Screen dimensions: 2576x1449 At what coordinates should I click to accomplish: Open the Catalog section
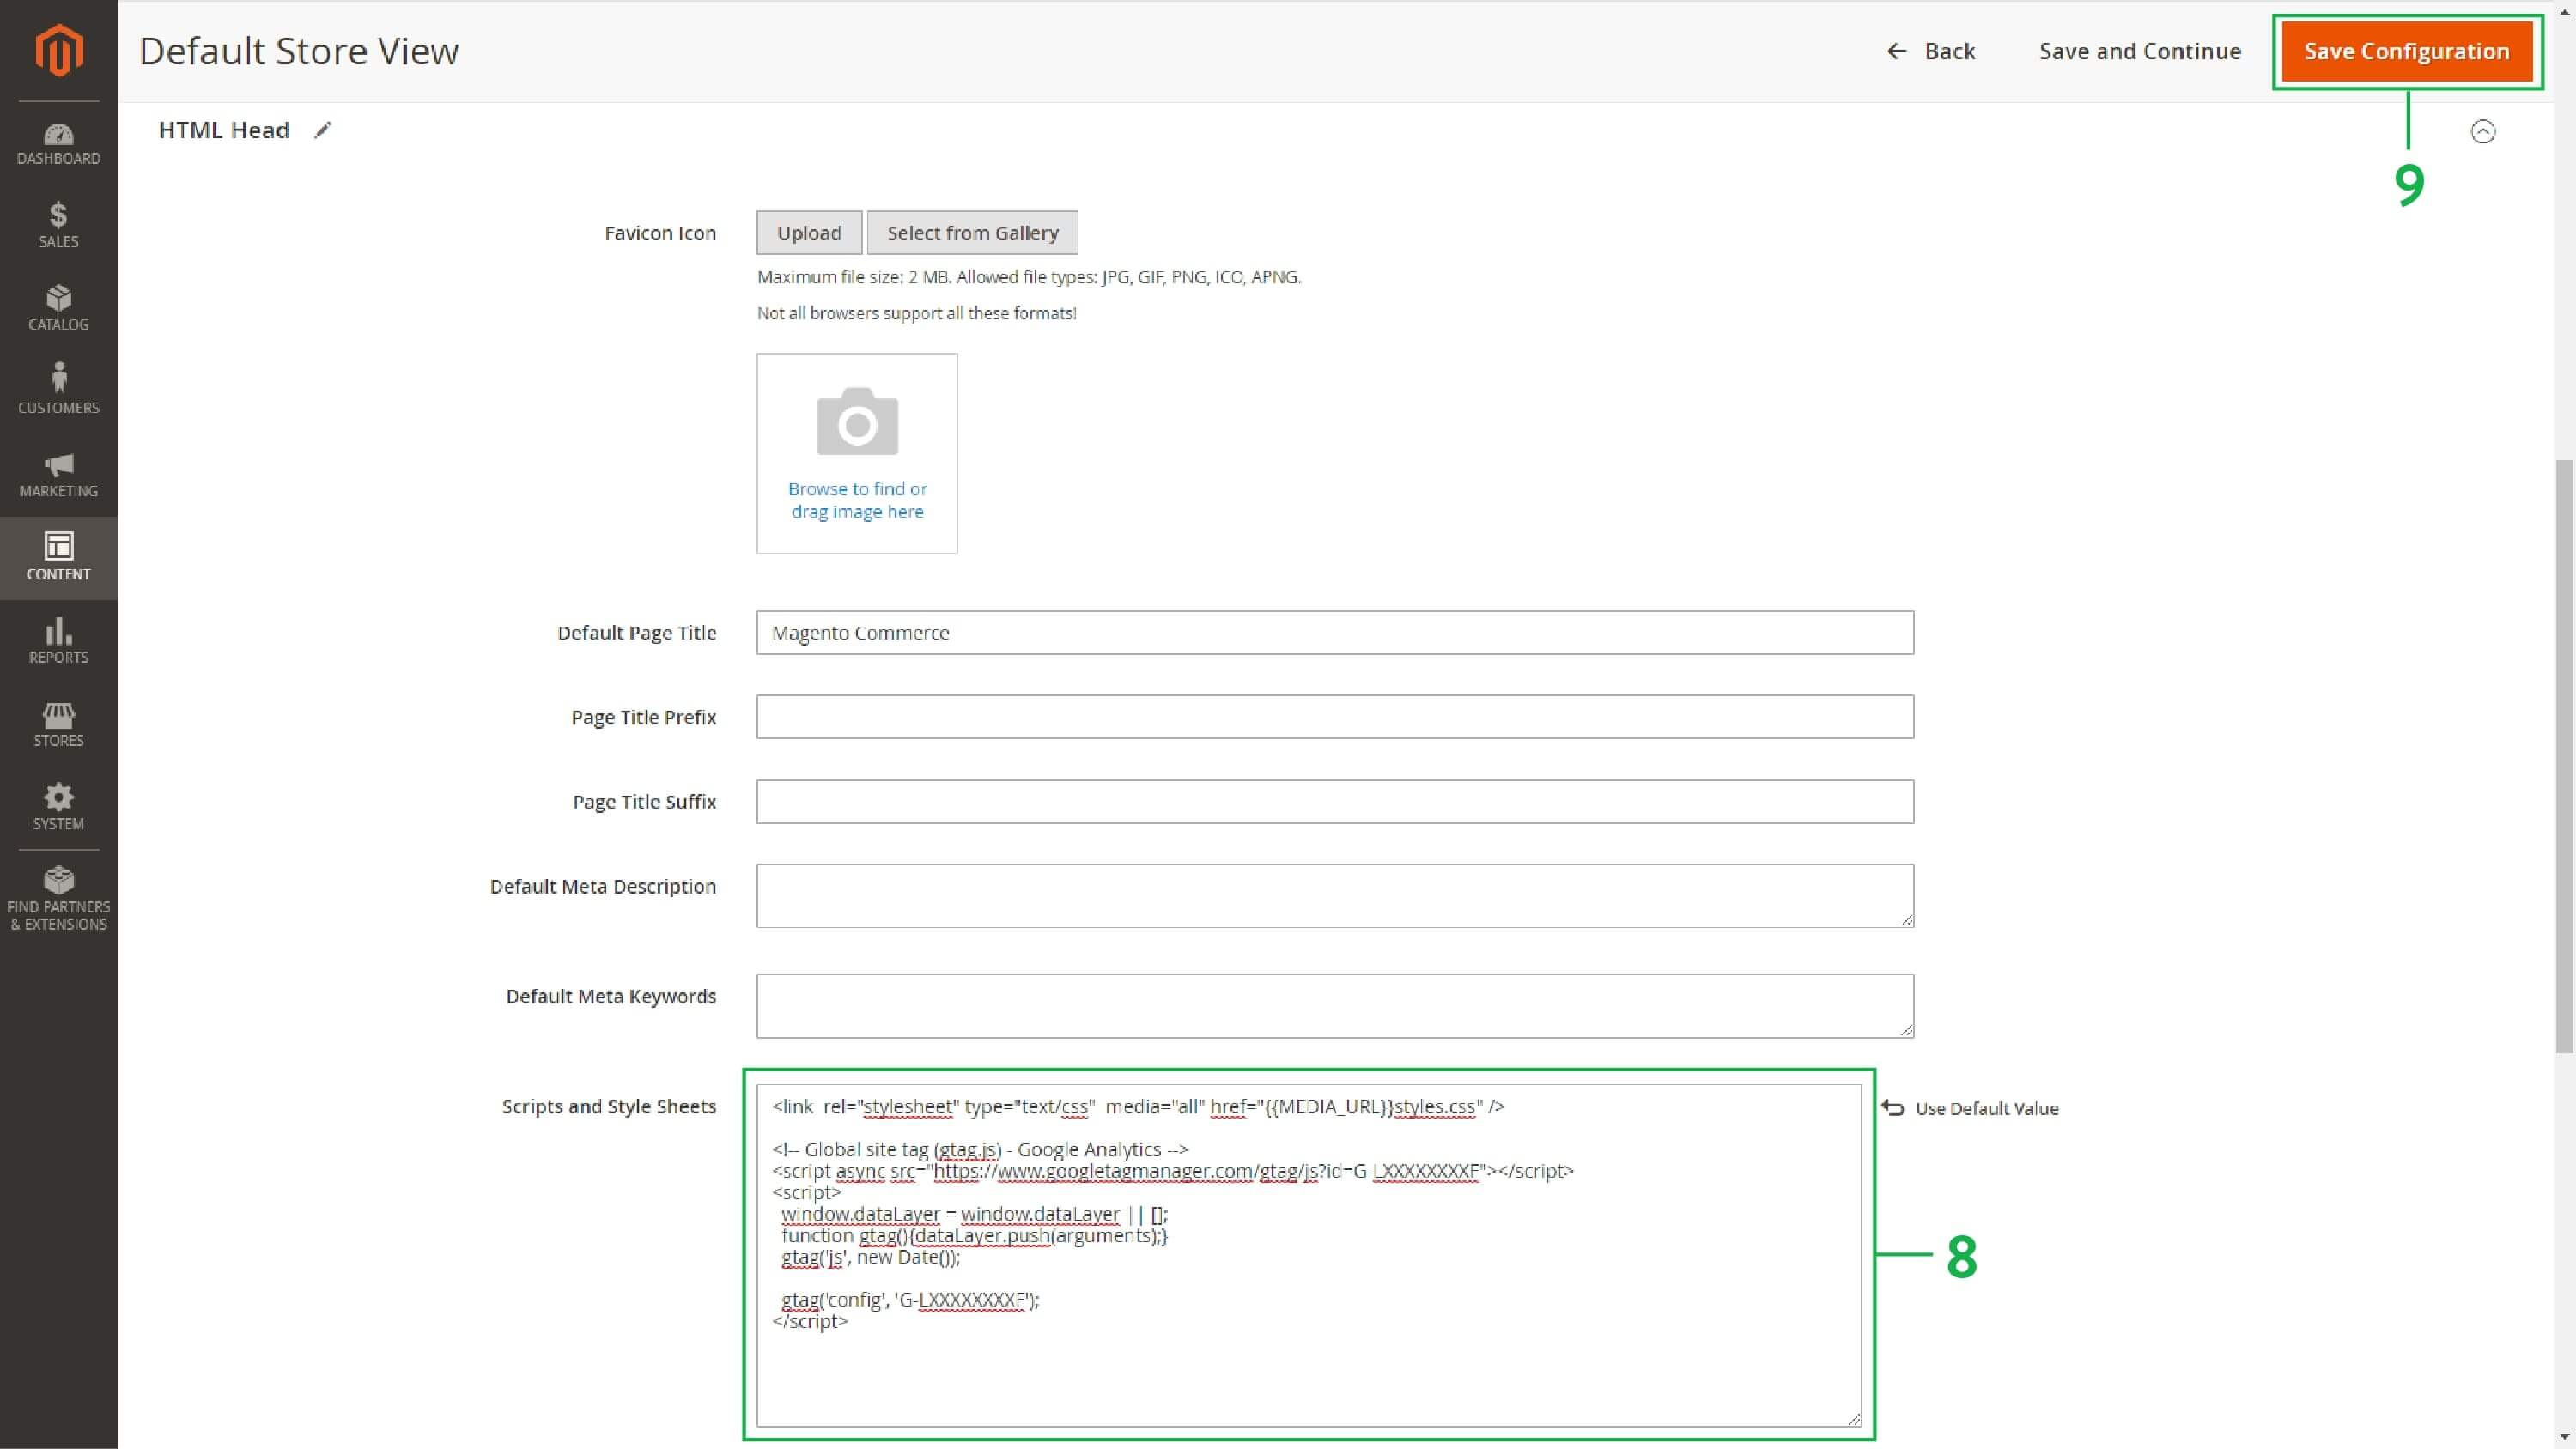click(x=58, y=307)
